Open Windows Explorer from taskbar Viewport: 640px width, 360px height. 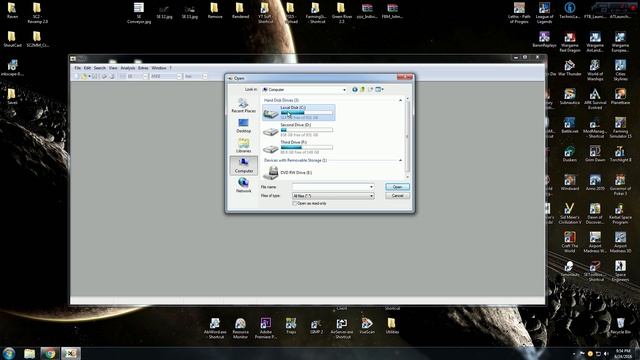pyautogui.click(x=29, y=353)
